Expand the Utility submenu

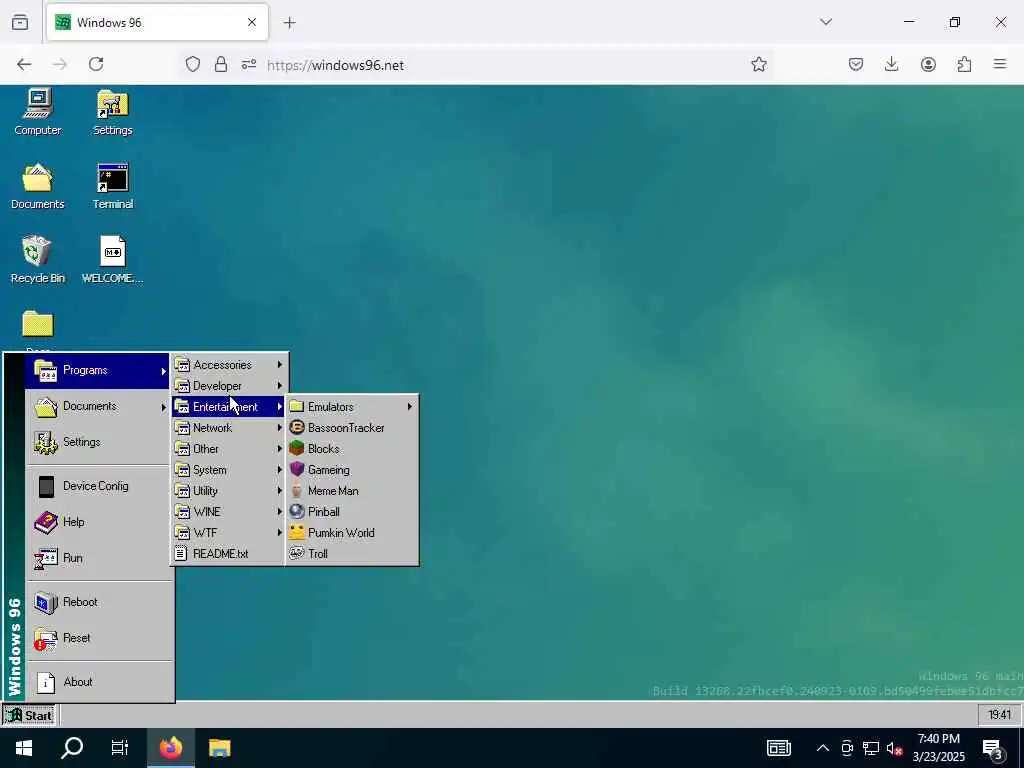click(229, 490)
